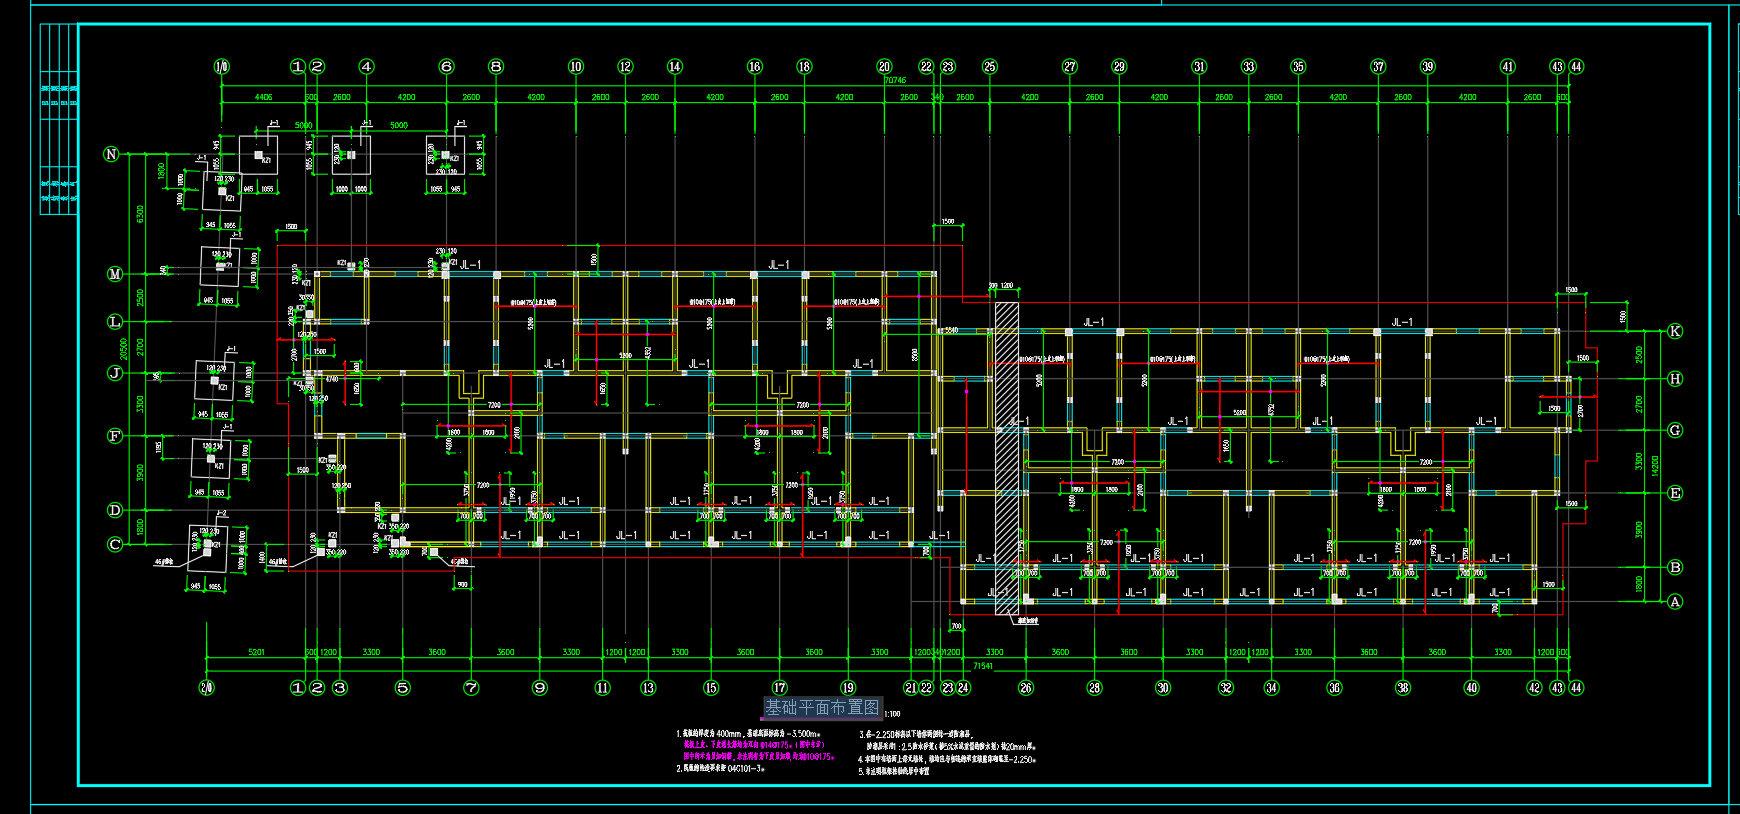Select the vertical overall dimension 20500
Image resolution: width=1740 pixels, height=814 pixels.
[x=124, y=349]
